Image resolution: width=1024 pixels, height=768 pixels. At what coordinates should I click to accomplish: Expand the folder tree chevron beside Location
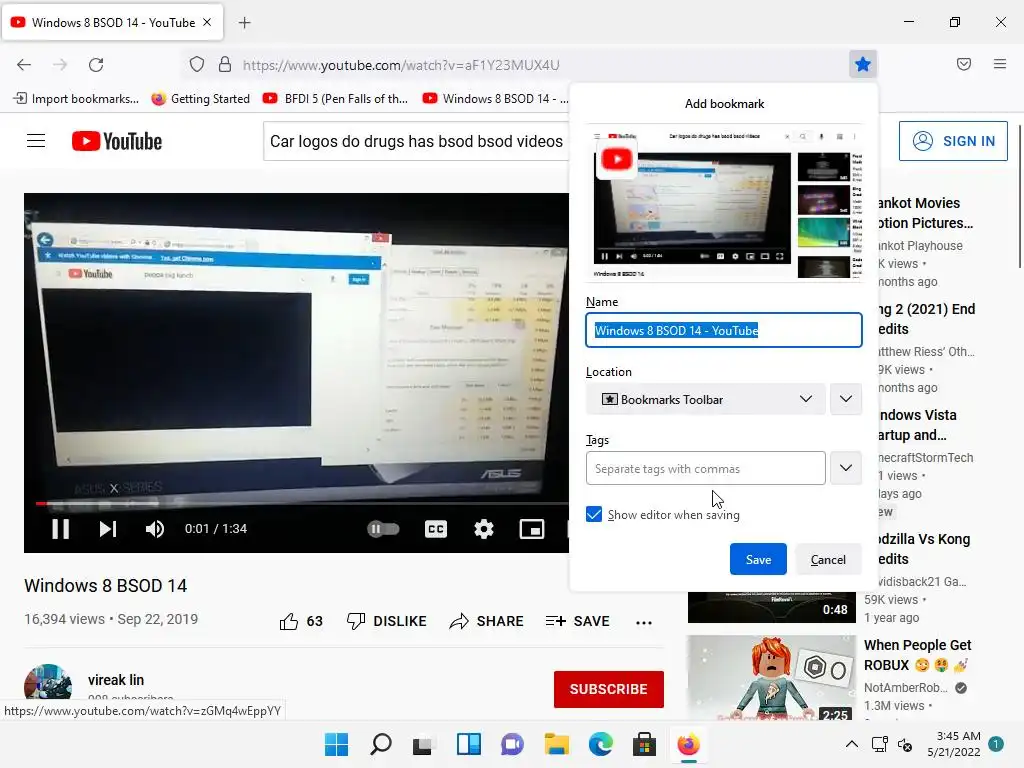pos(846,399)
